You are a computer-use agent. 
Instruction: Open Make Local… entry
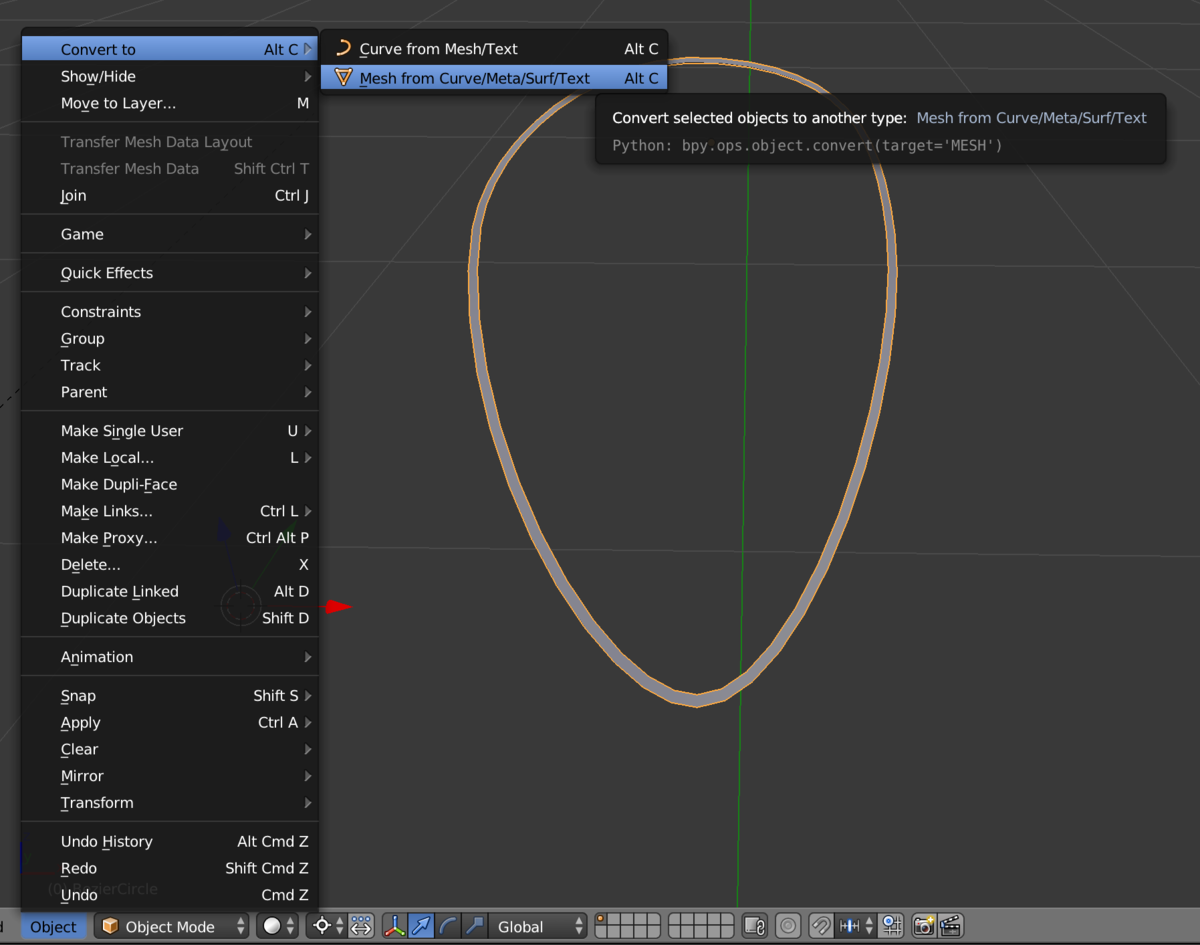(170, 458)
